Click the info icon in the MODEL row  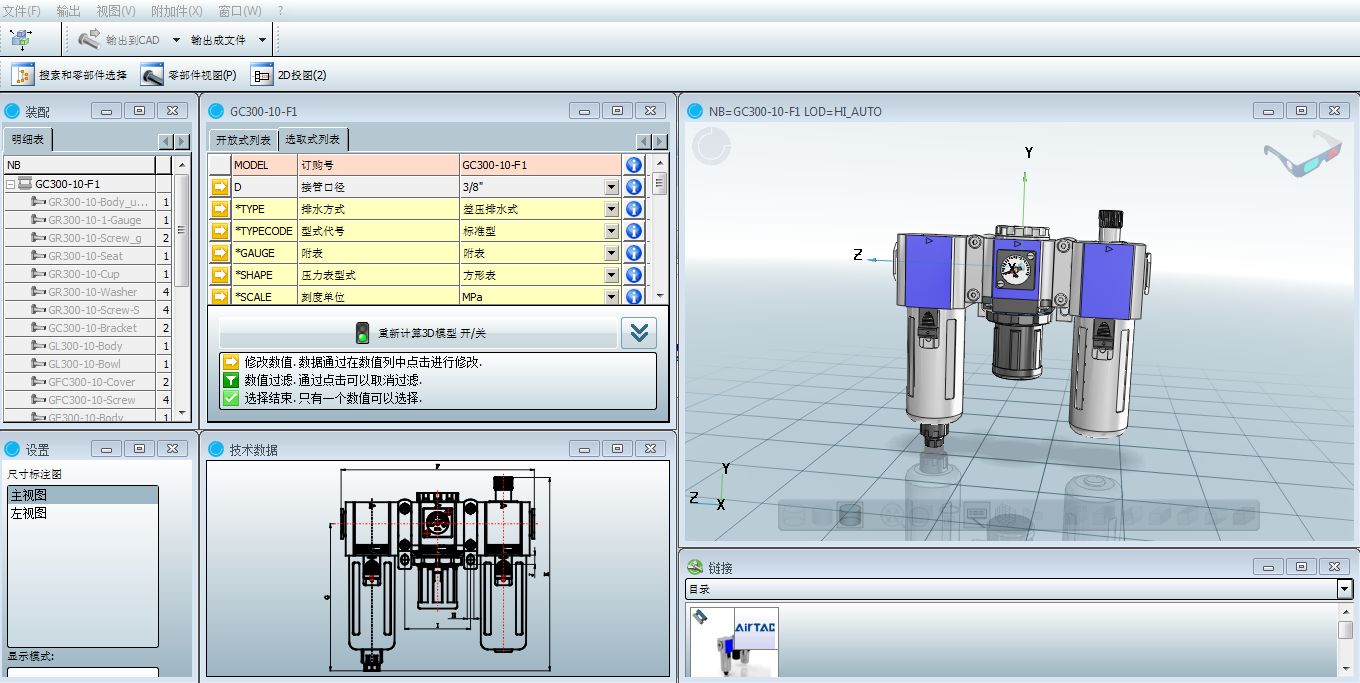click(x=633, y=165)
